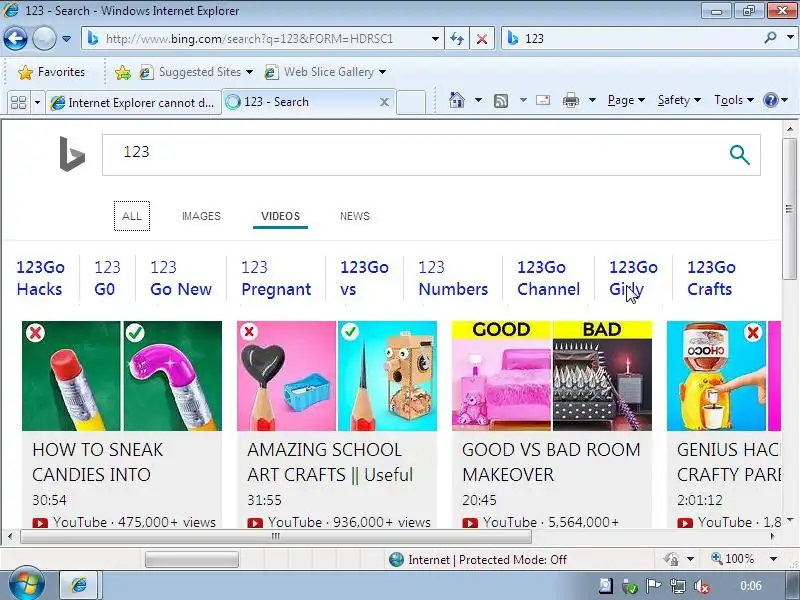800x600 pixels.
Task: Click the Home icon in command bar
Action: [x=457, y=100]
